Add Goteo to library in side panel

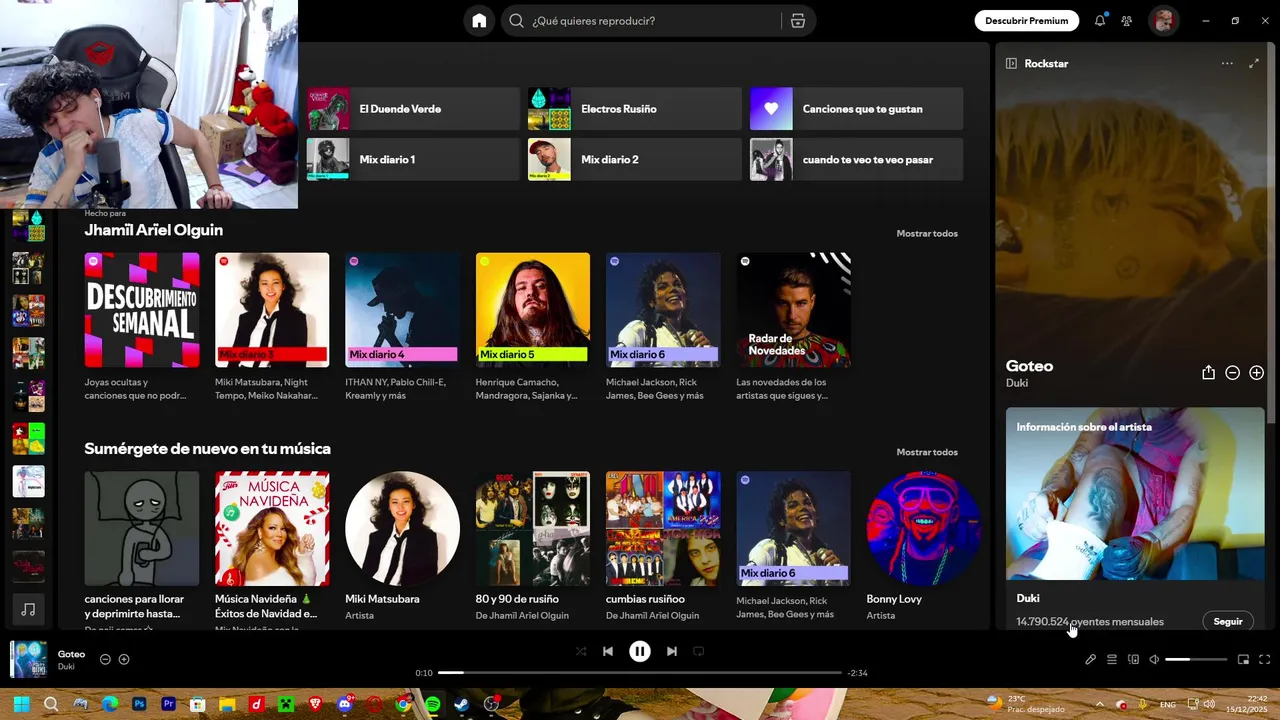point(1256,373)
